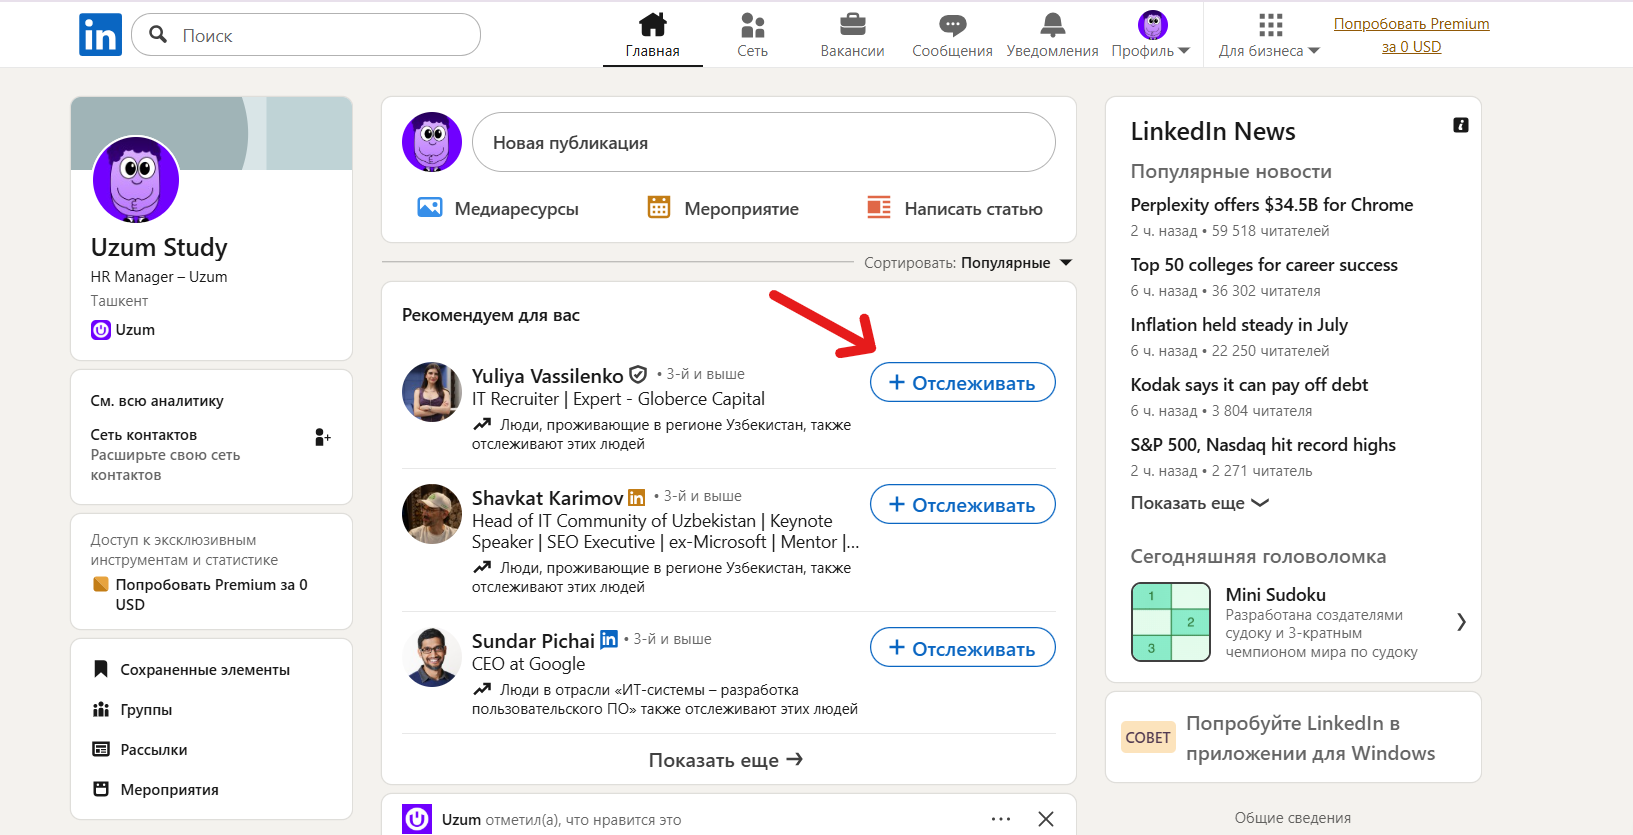The height and width of the screenshot is (835, 1633).
Task: Open Попробуйте LinkedIn в приложении для Windows
Action: click(1310, 738)
